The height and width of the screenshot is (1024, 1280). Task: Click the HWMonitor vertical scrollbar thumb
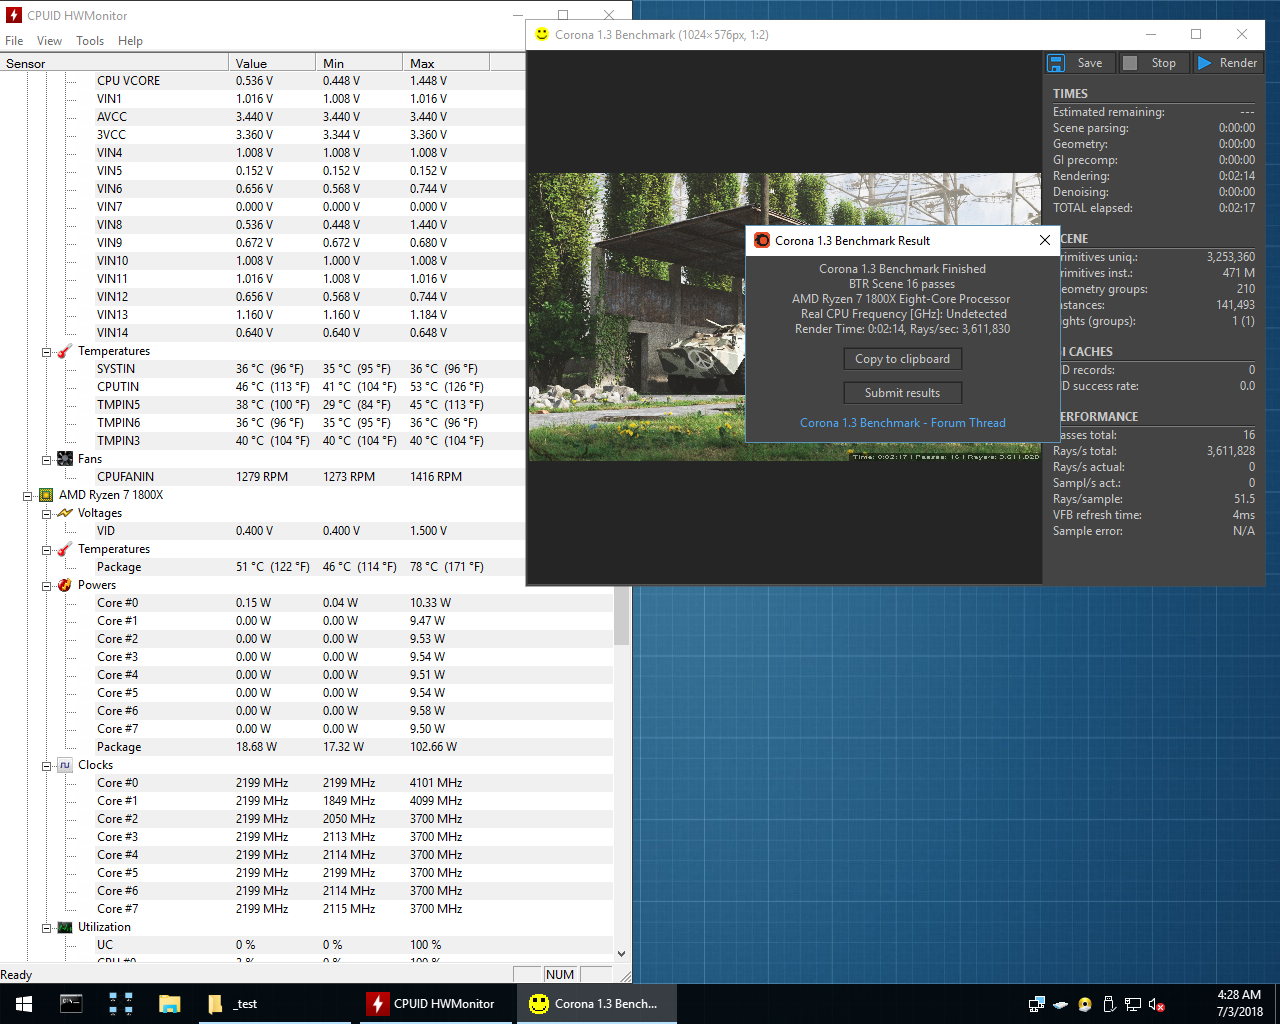[621, 614]
